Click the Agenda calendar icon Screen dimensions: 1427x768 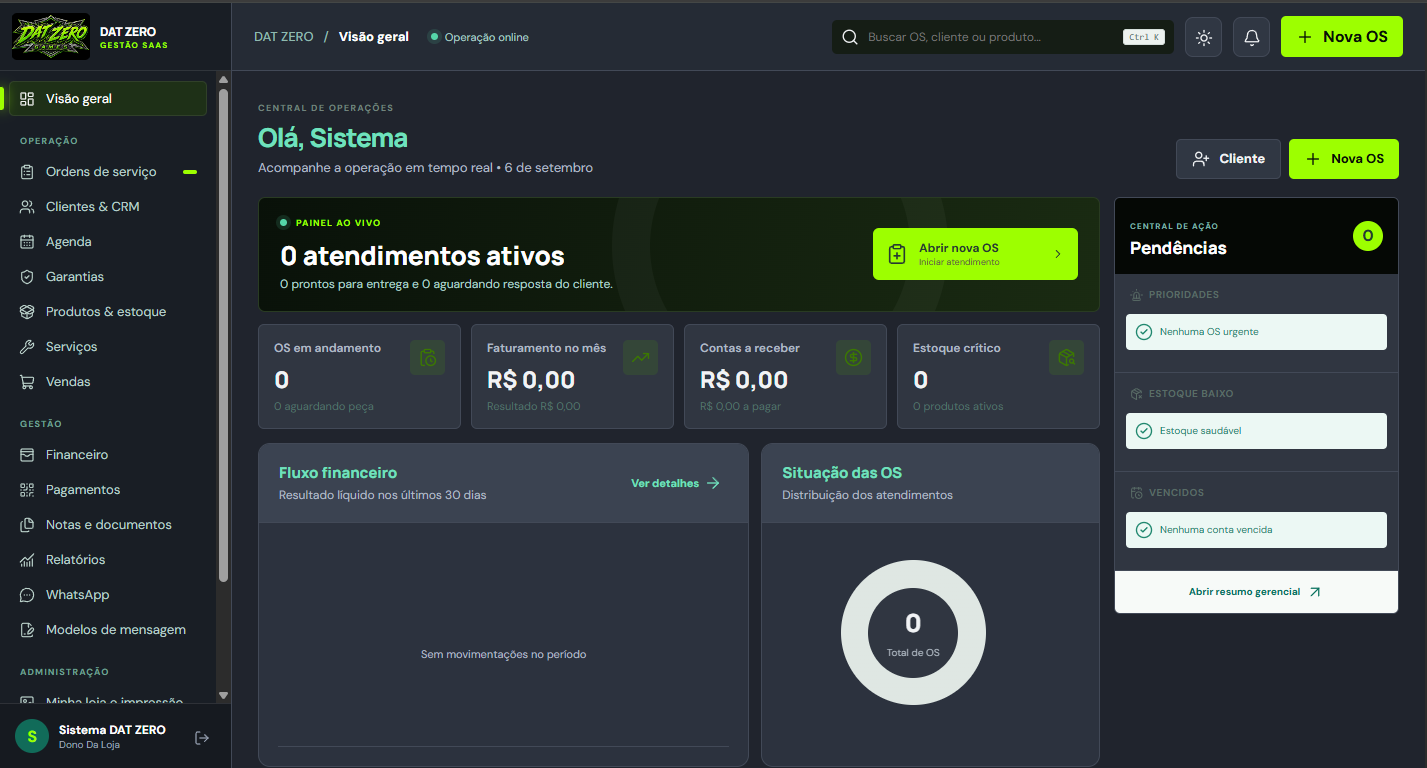tap(27, 242)
